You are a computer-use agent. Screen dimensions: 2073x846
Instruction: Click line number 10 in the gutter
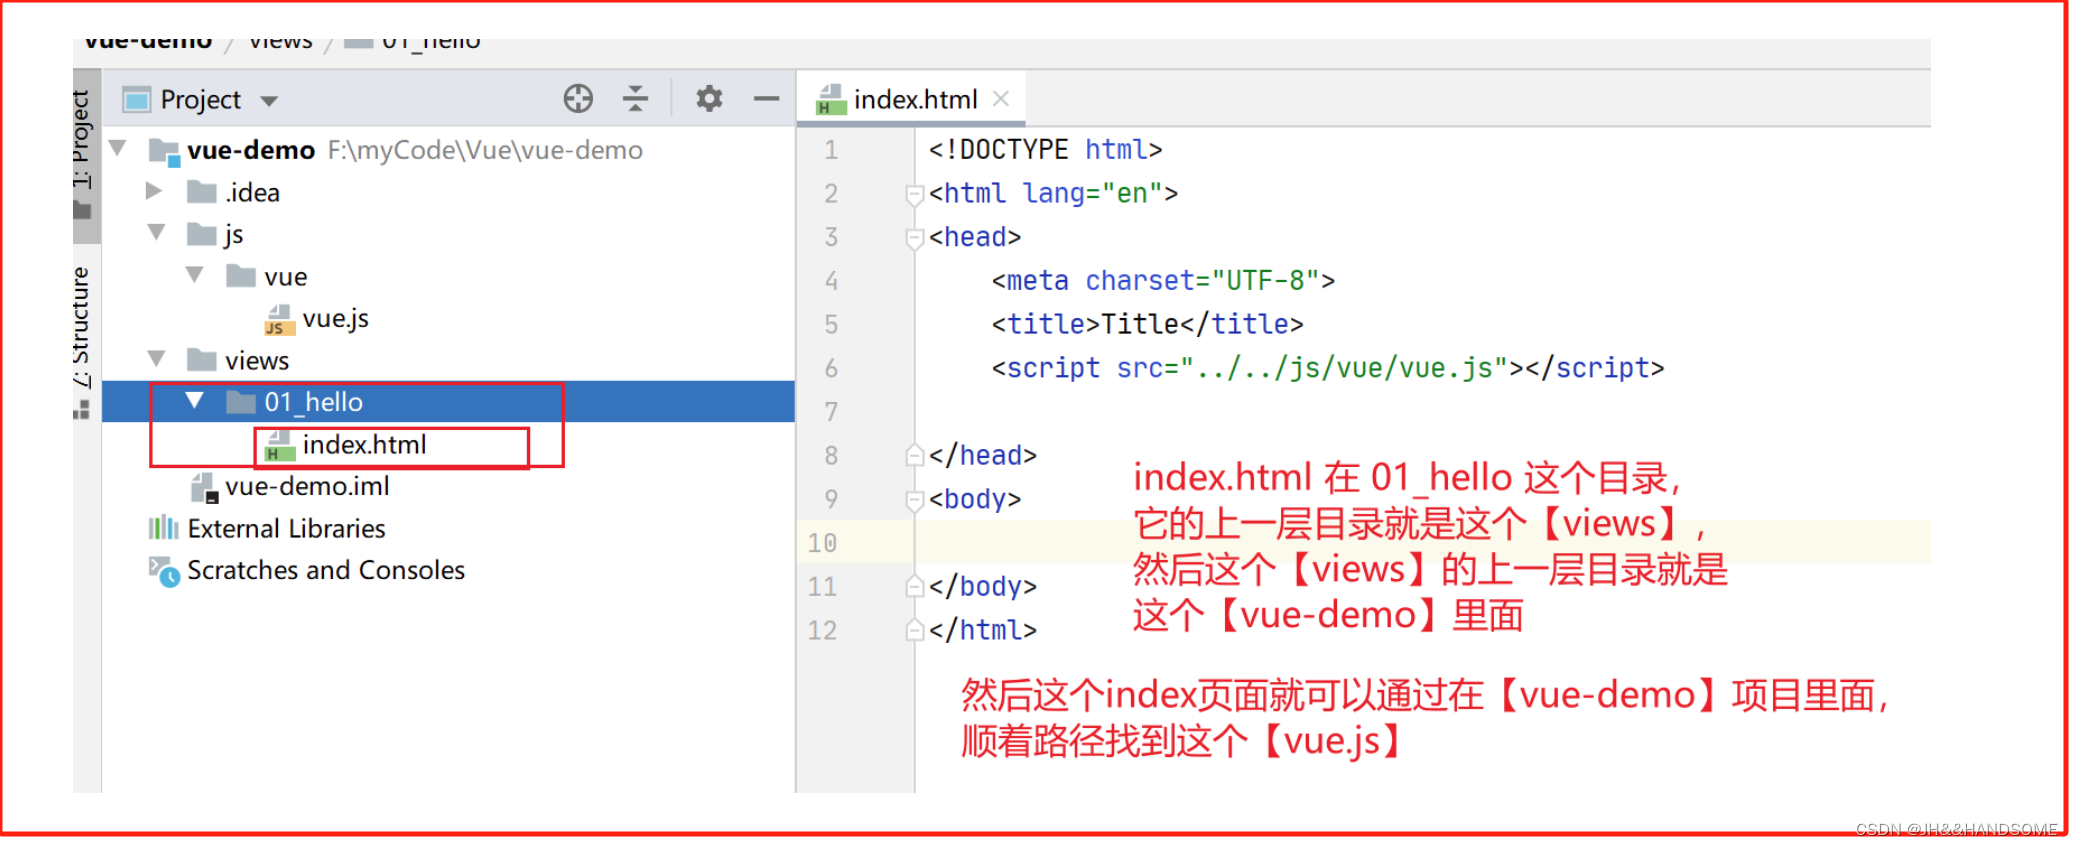[822, 543]
